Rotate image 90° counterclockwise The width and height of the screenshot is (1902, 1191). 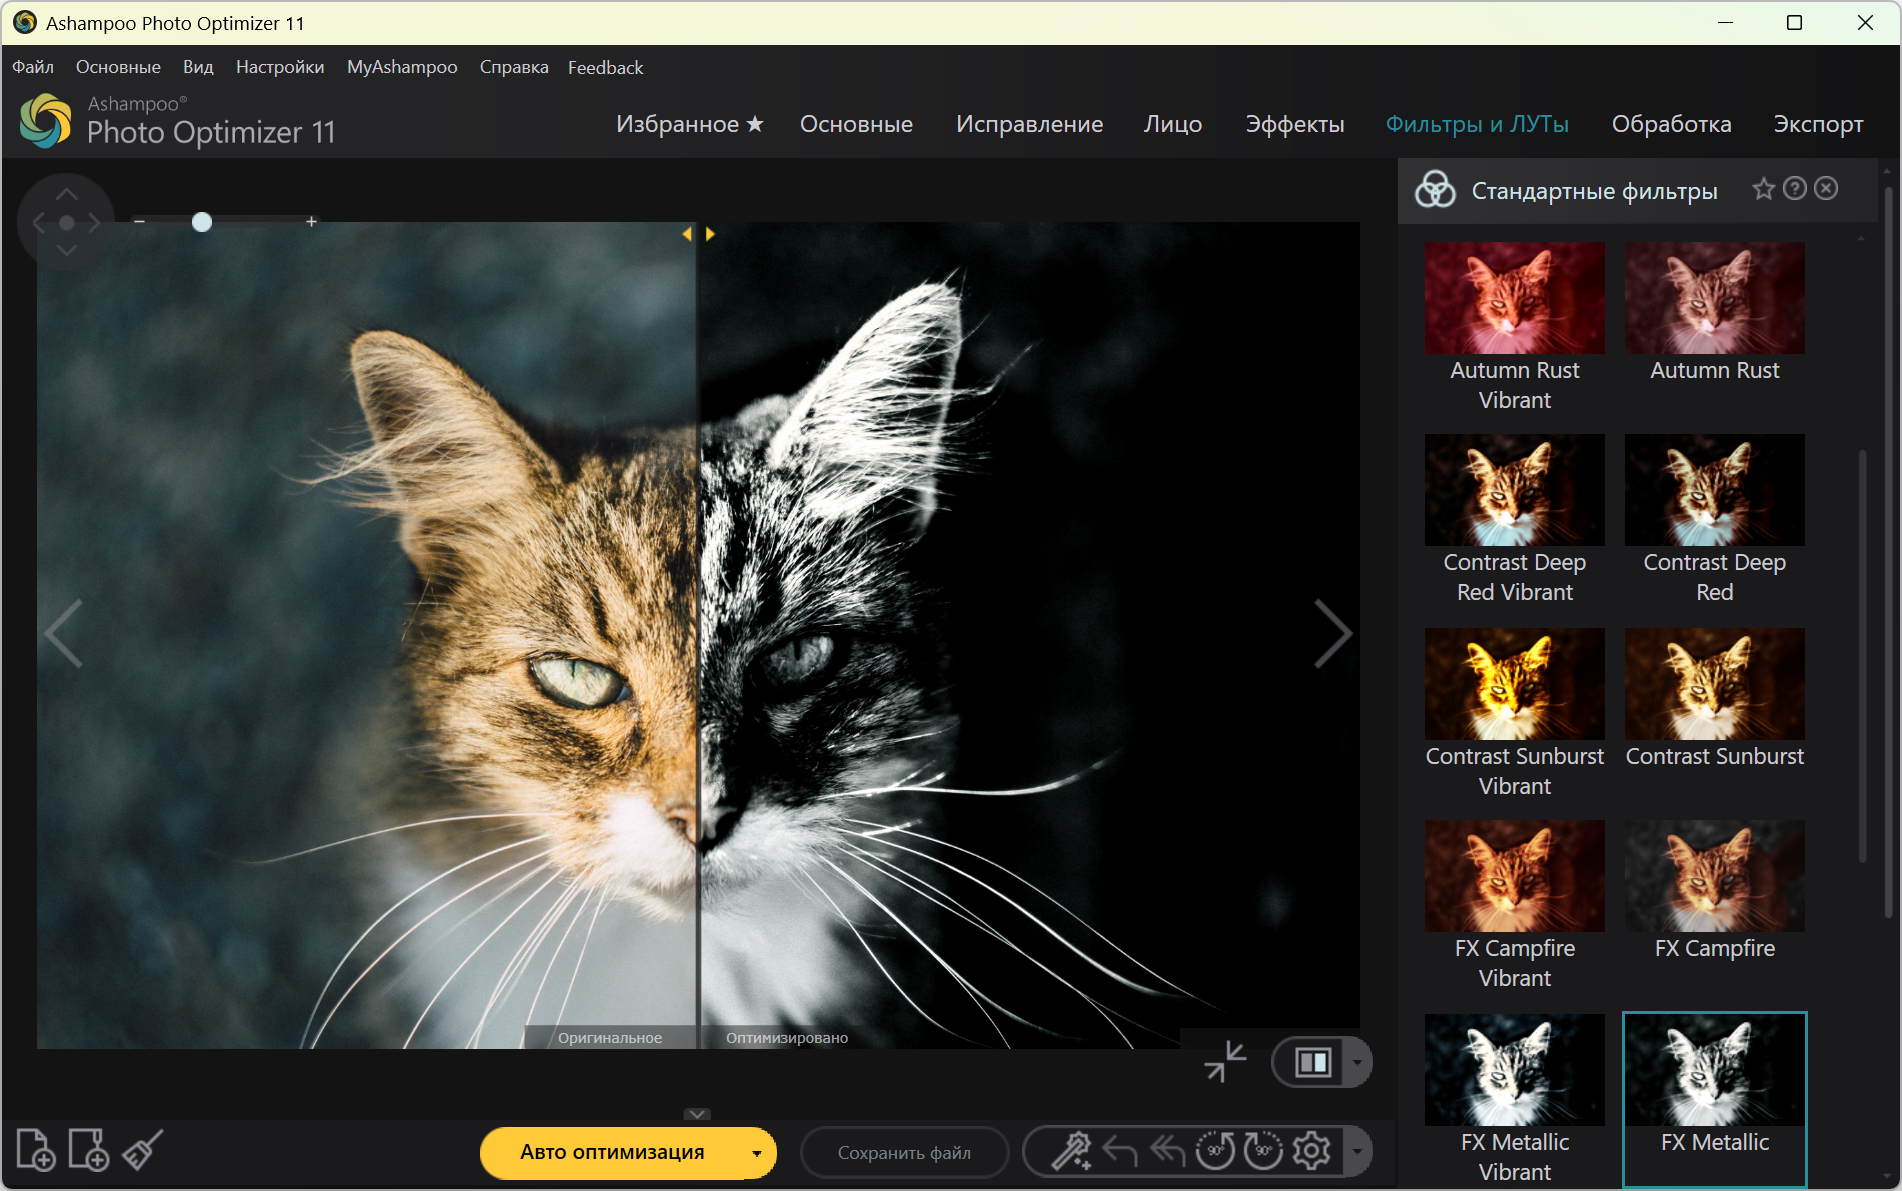point(1215,1151)
